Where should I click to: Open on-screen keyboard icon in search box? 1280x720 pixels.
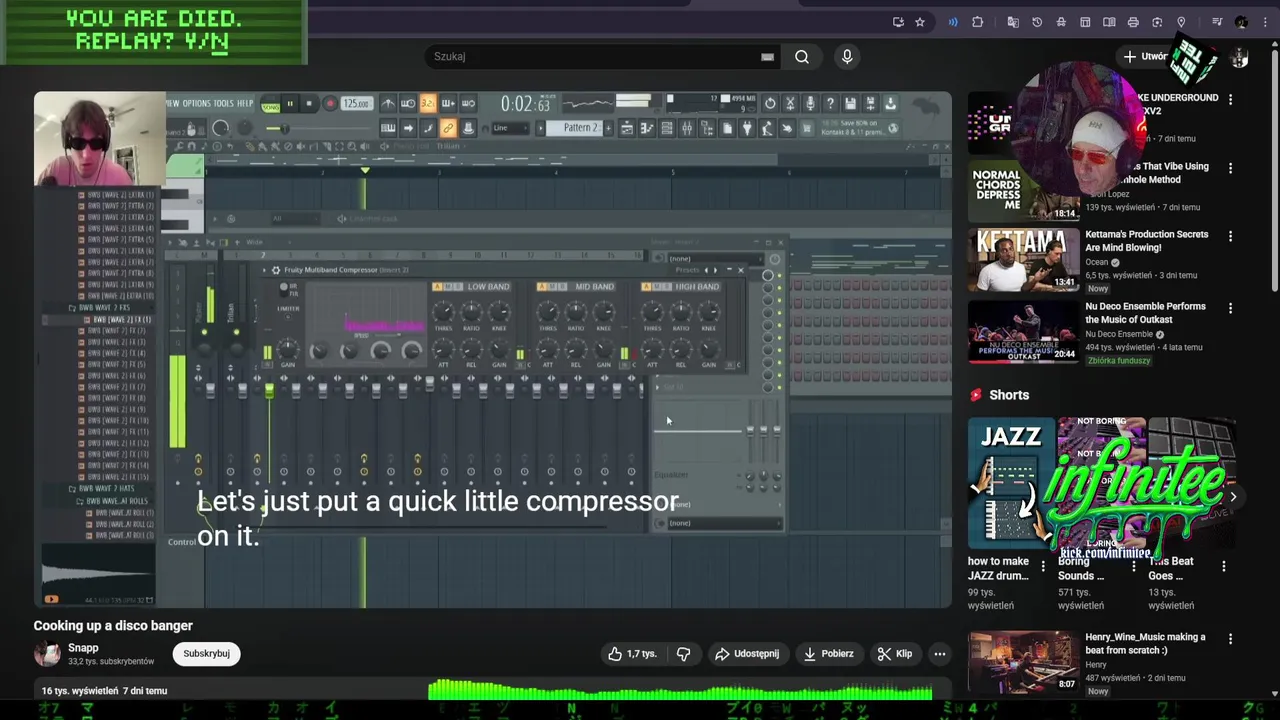click(x=767, y=57)
